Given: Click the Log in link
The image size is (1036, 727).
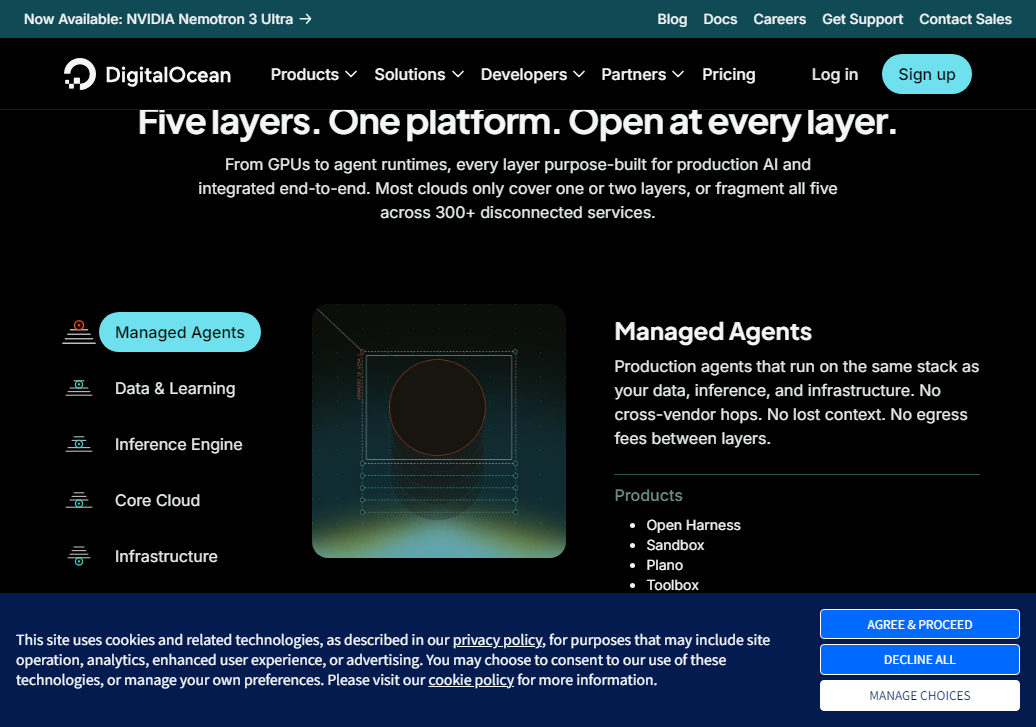Looking at the screenshot, I should click(834, 75).
